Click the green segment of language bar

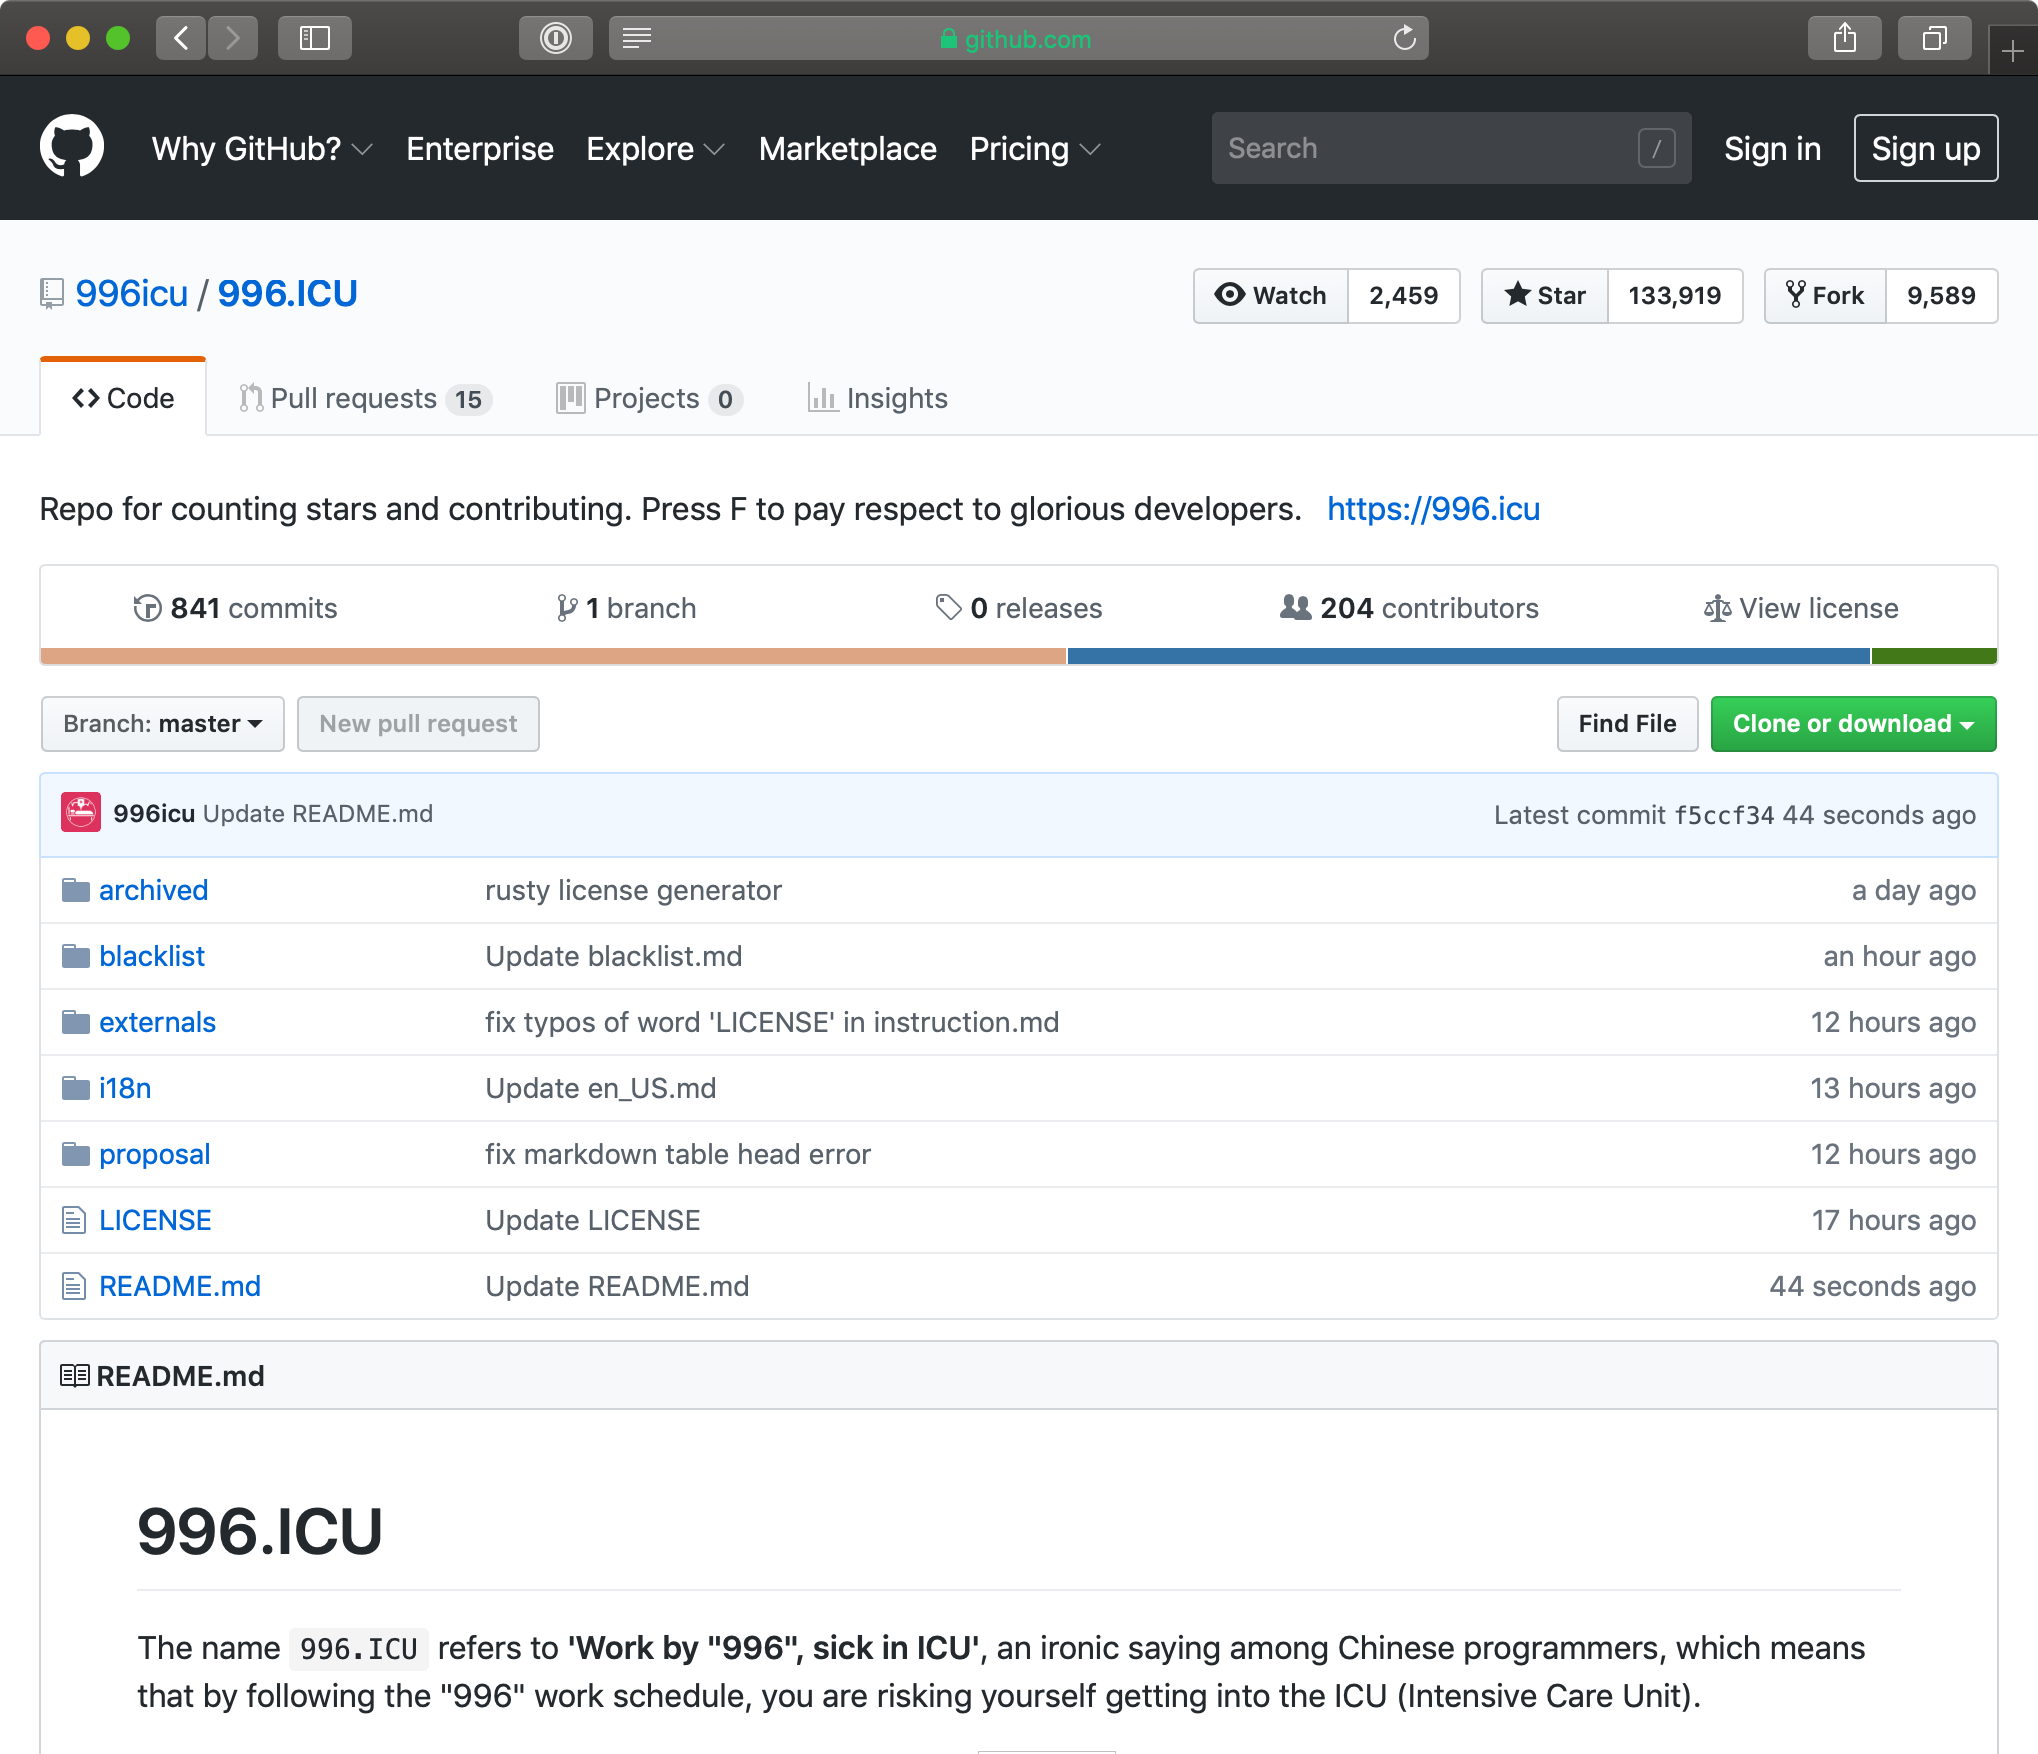[1934, 656]
